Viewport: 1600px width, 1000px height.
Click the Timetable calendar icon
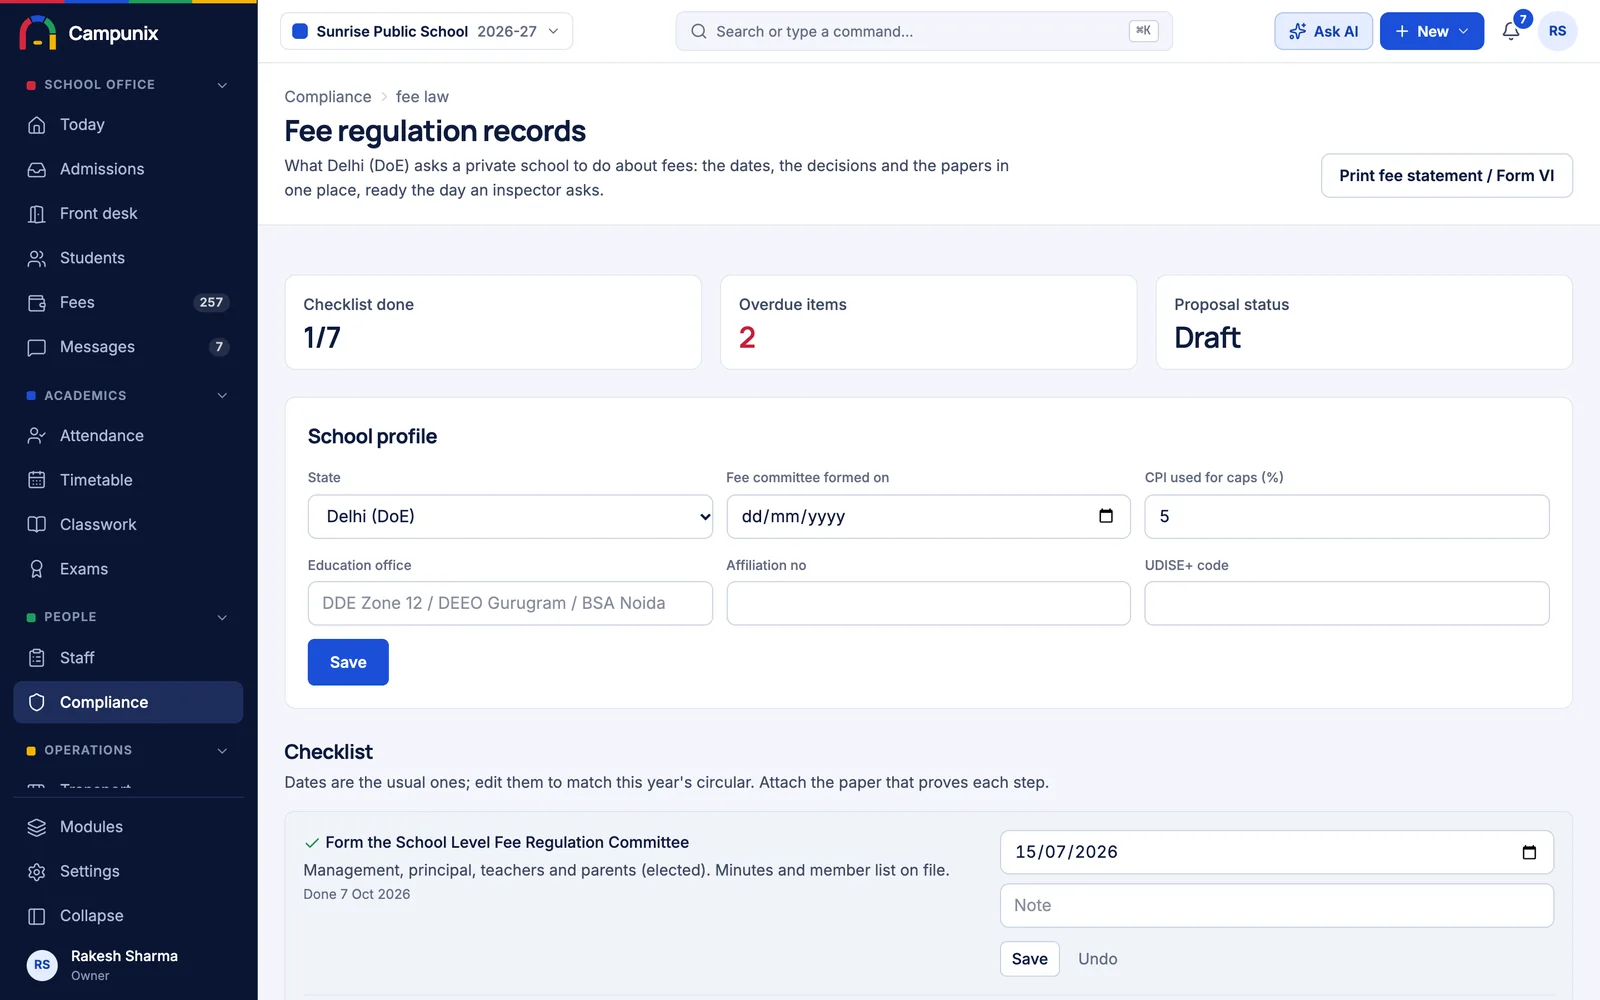click(37, 480)
